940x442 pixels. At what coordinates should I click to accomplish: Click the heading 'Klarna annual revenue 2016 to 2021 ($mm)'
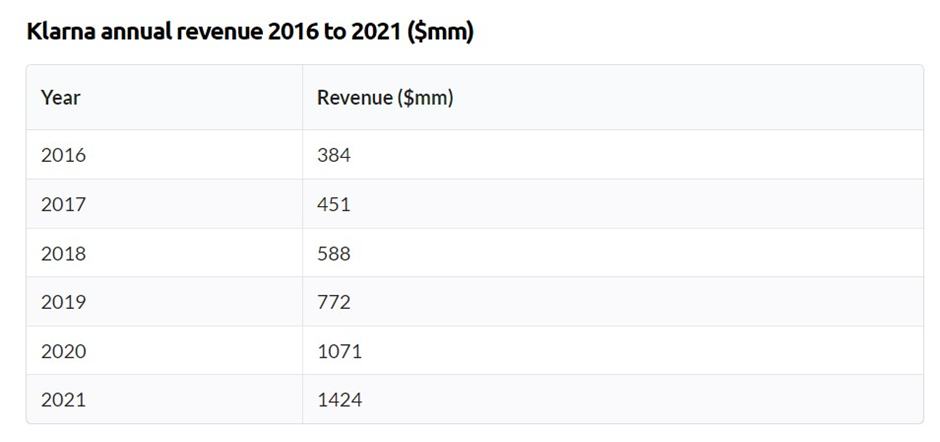coord(250,32)
